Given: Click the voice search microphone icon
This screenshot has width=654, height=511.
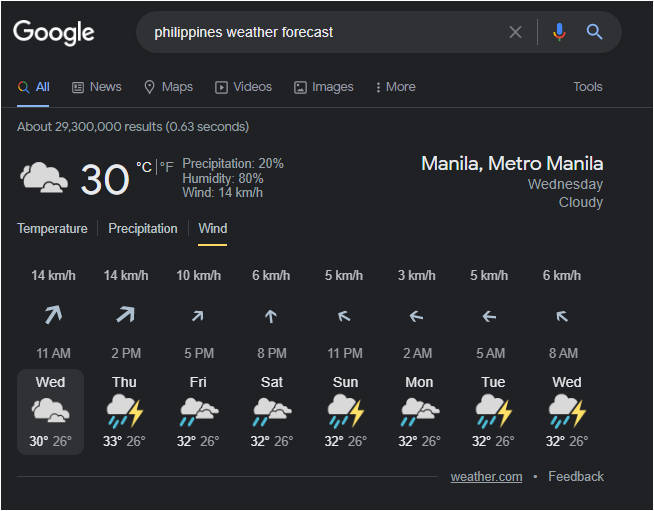Looking at the screenshot, I should [x=559, y=32].
